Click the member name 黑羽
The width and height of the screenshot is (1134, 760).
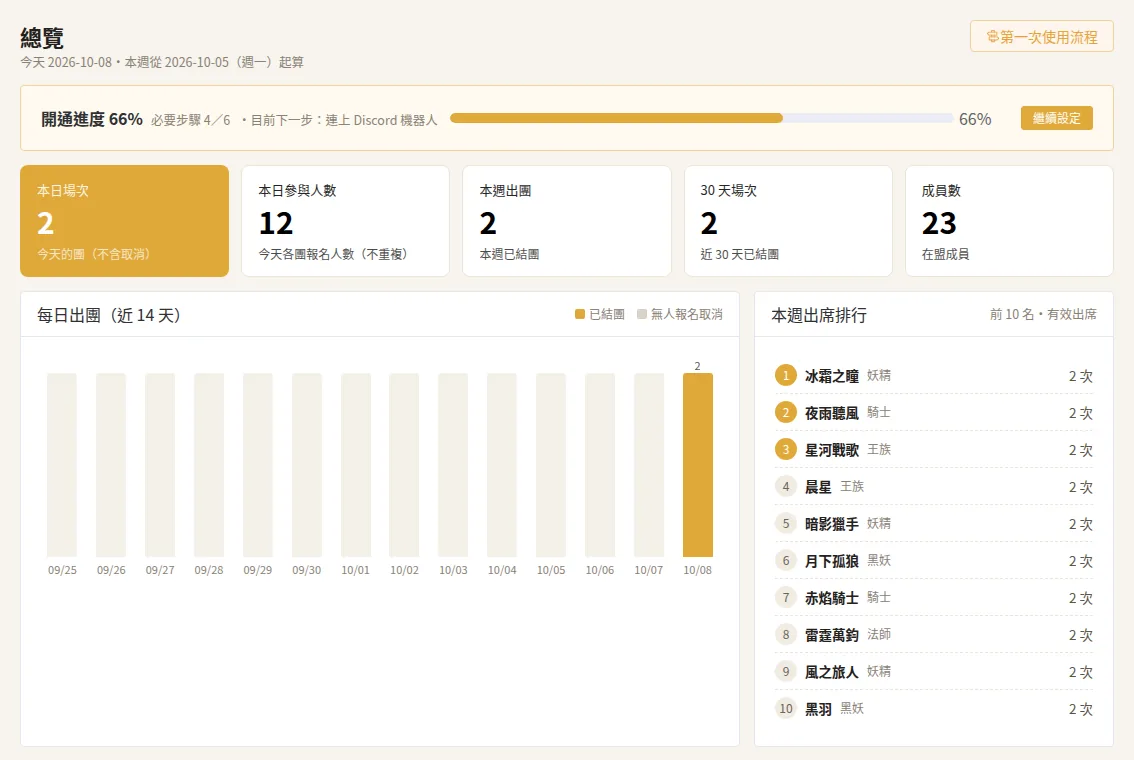pos(819,709)
